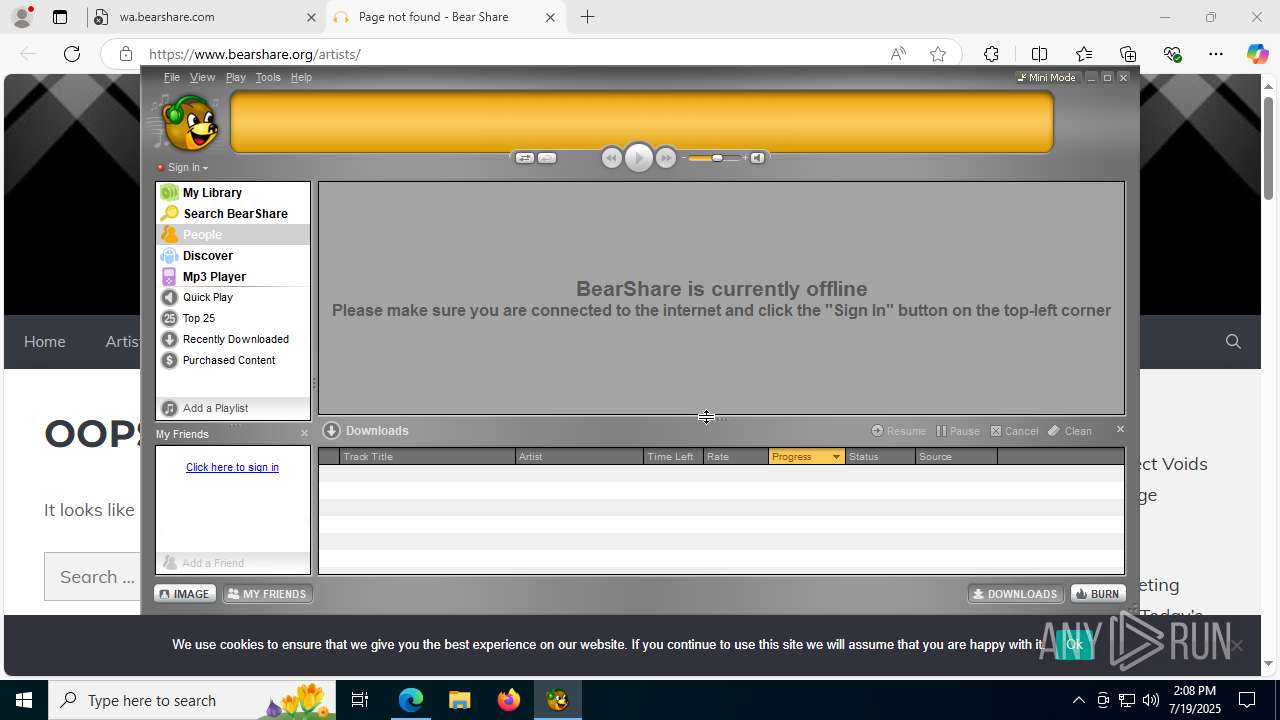
Task: Adjust the player volume slider
Action: 715,158
